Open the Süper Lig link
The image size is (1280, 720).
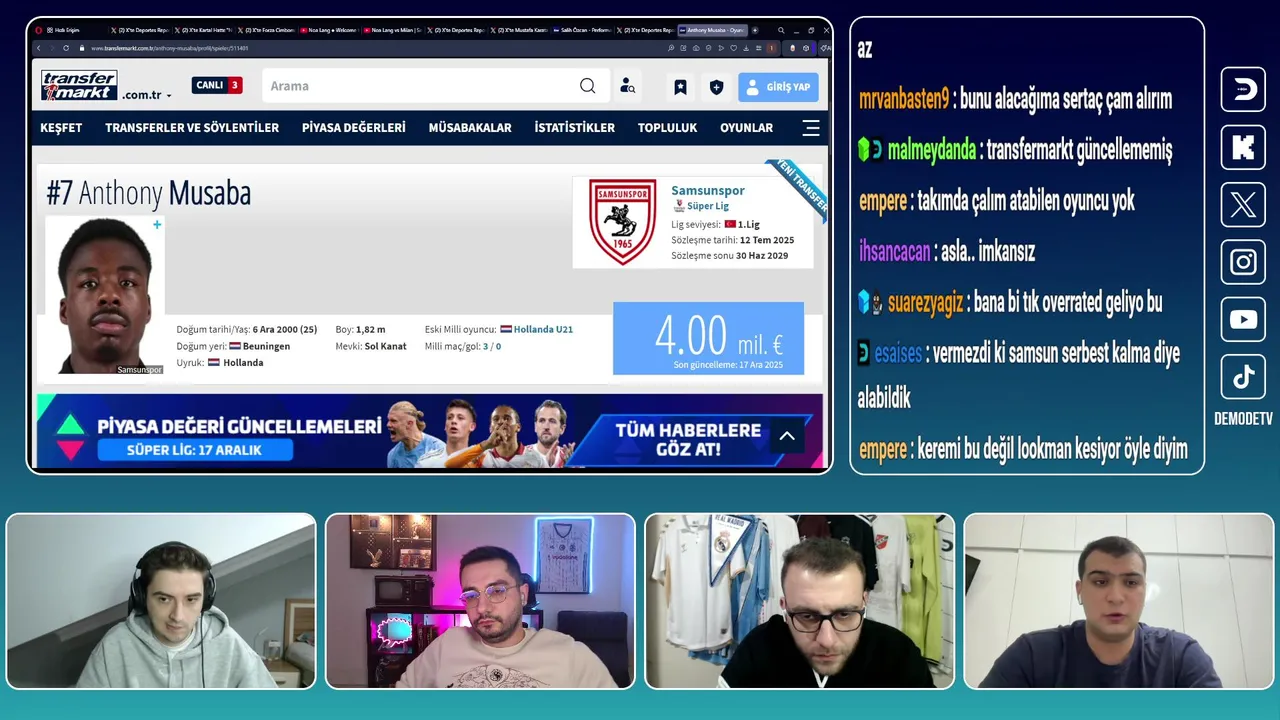tap(708, 206)
